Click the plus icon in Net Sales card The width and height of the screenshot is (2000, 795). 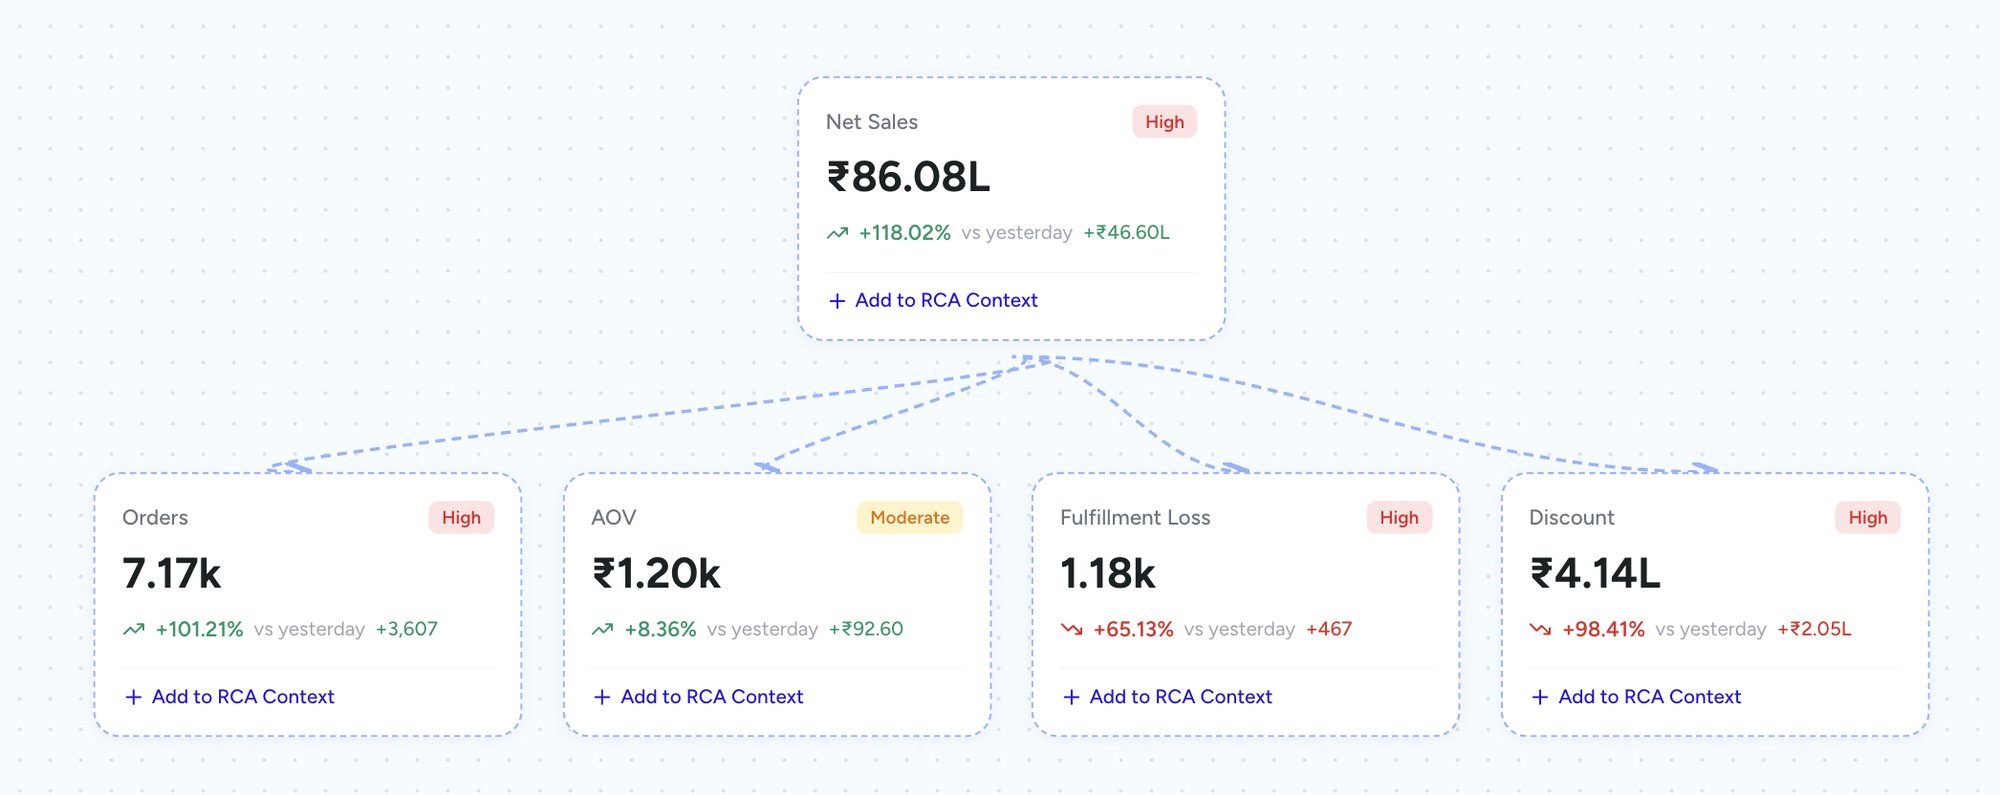pyautogui.click(x=837, y=301)
